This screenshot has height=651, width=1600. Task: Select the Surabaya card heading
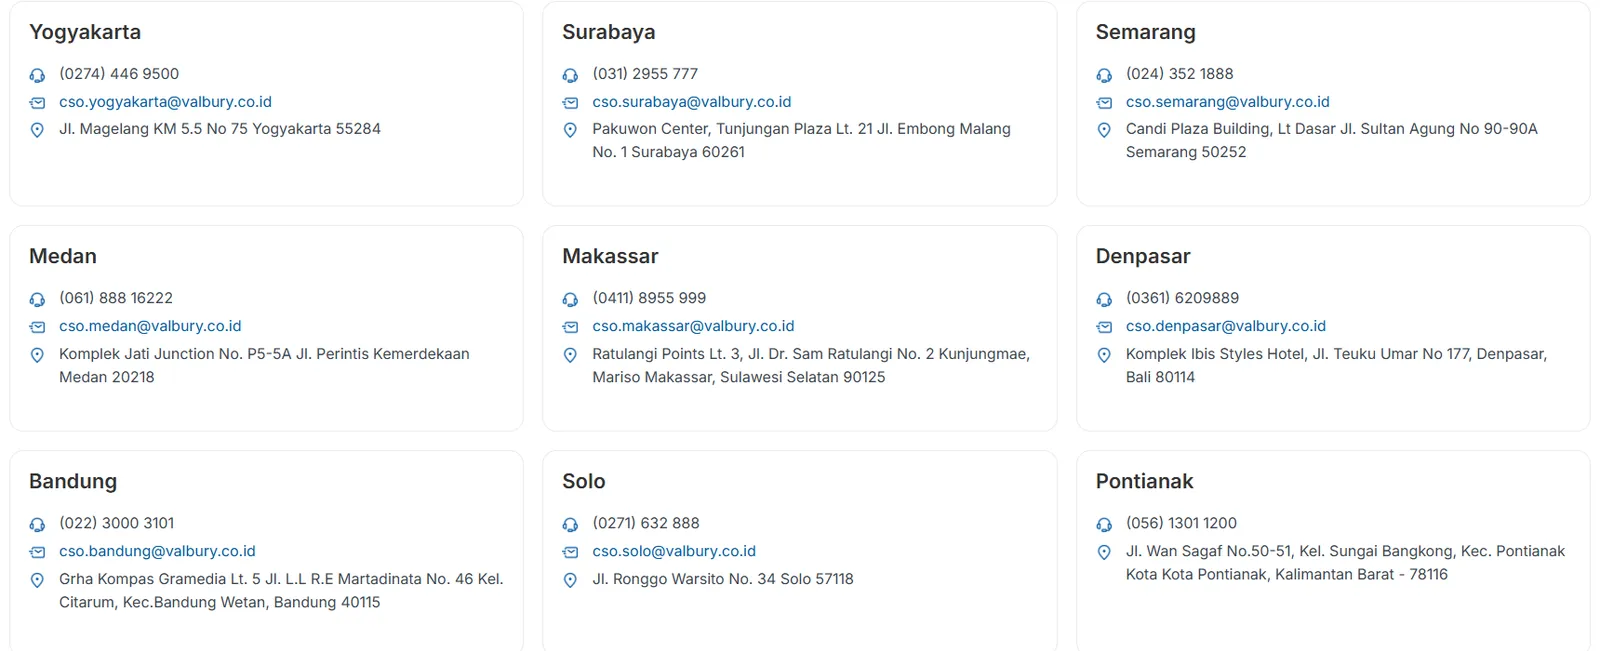click(x=609, y=32)
